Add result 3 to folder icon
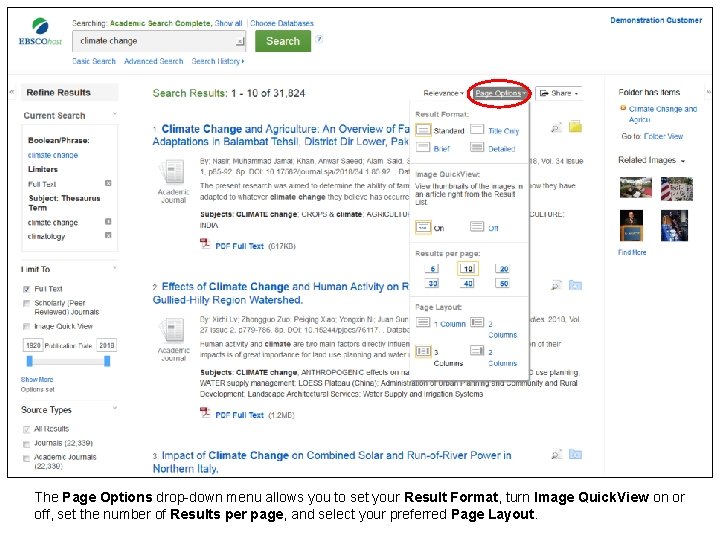This screenshot has height=540, width=720. tap(575, 454)
